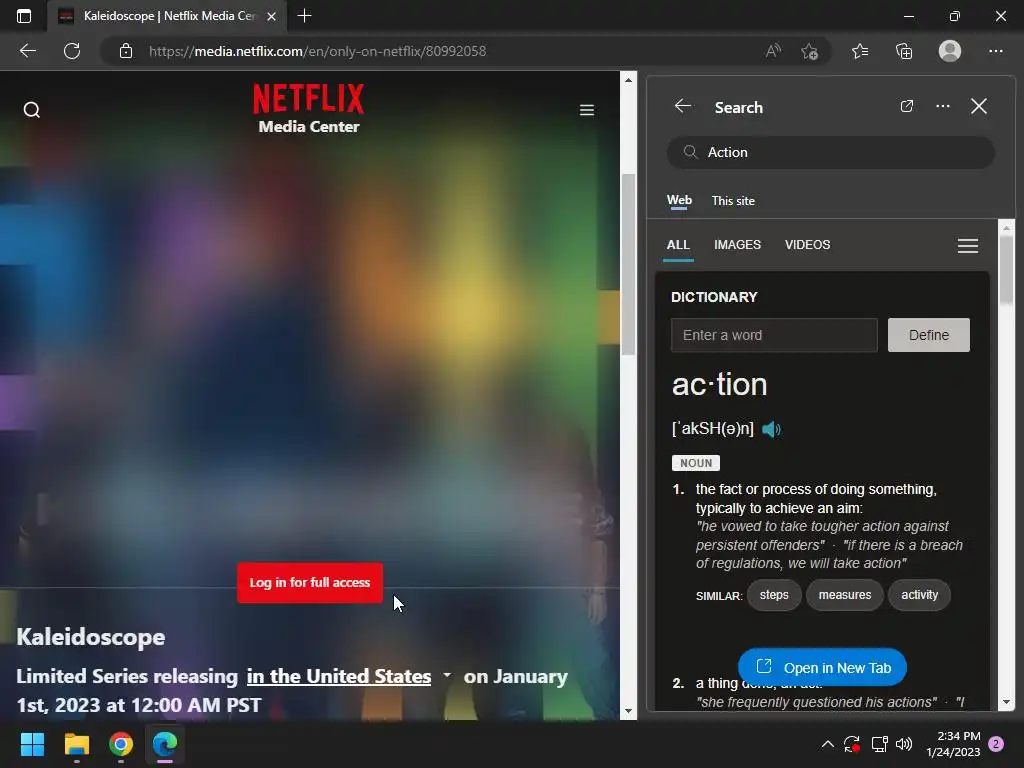Viewport: 1024px width, 768px height.
Task: Open Edge Settings and more menu
Action: point(995,51)
